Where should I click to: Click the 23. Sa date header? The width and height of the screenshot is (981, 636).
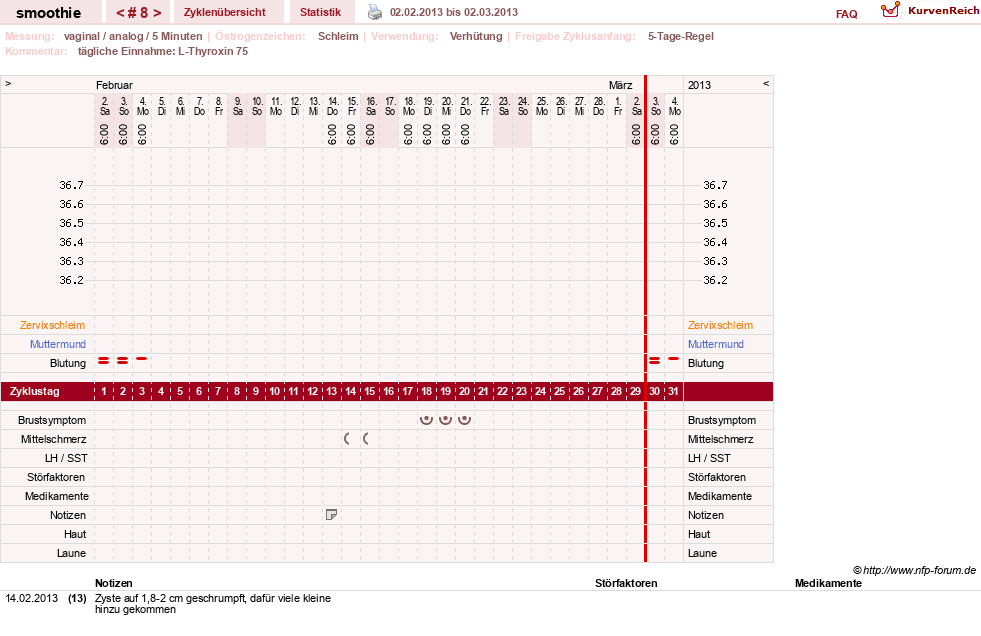coord(504,106)
